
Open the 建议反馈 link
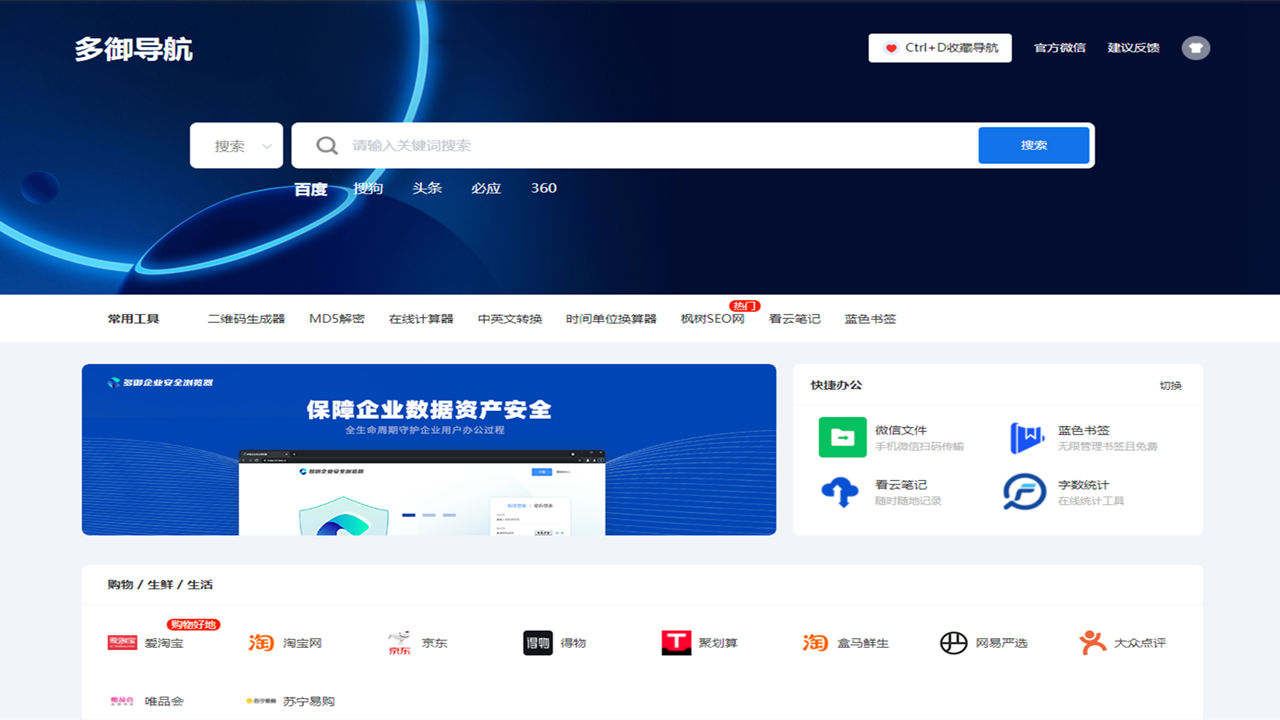click(1133, 48)
